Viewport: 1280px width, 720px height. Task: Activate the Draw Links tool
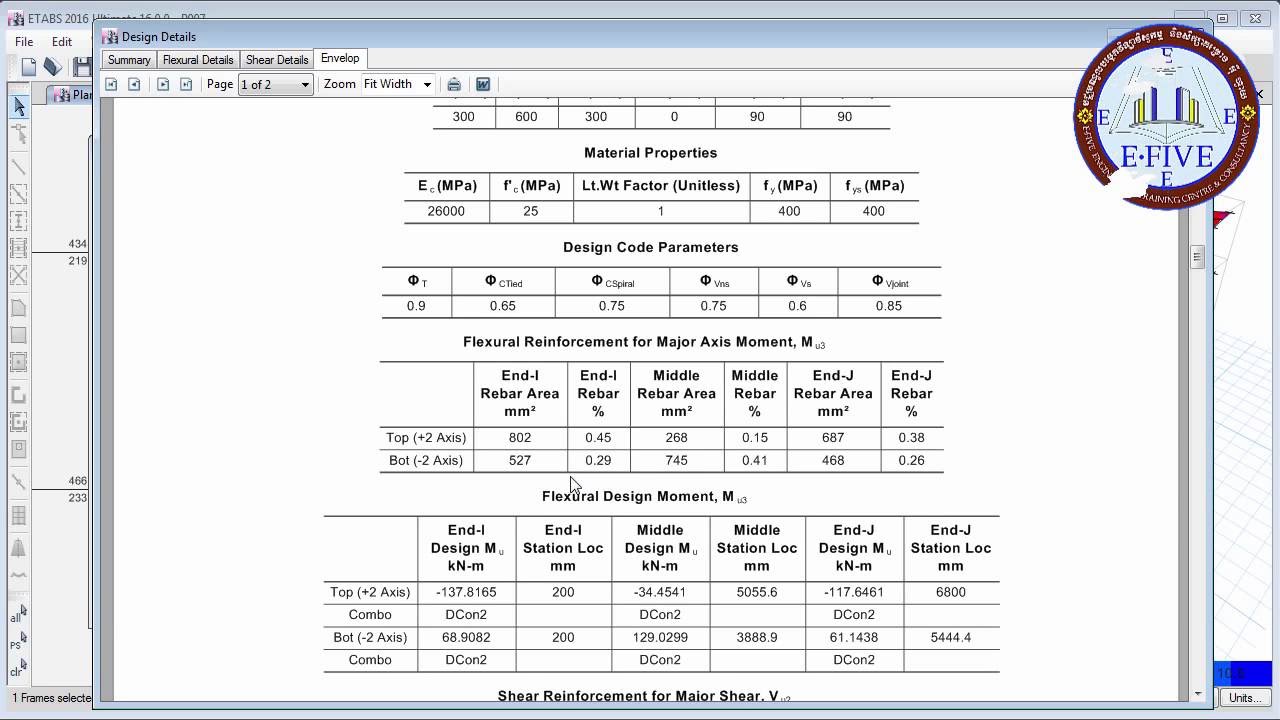click(19, 482)
